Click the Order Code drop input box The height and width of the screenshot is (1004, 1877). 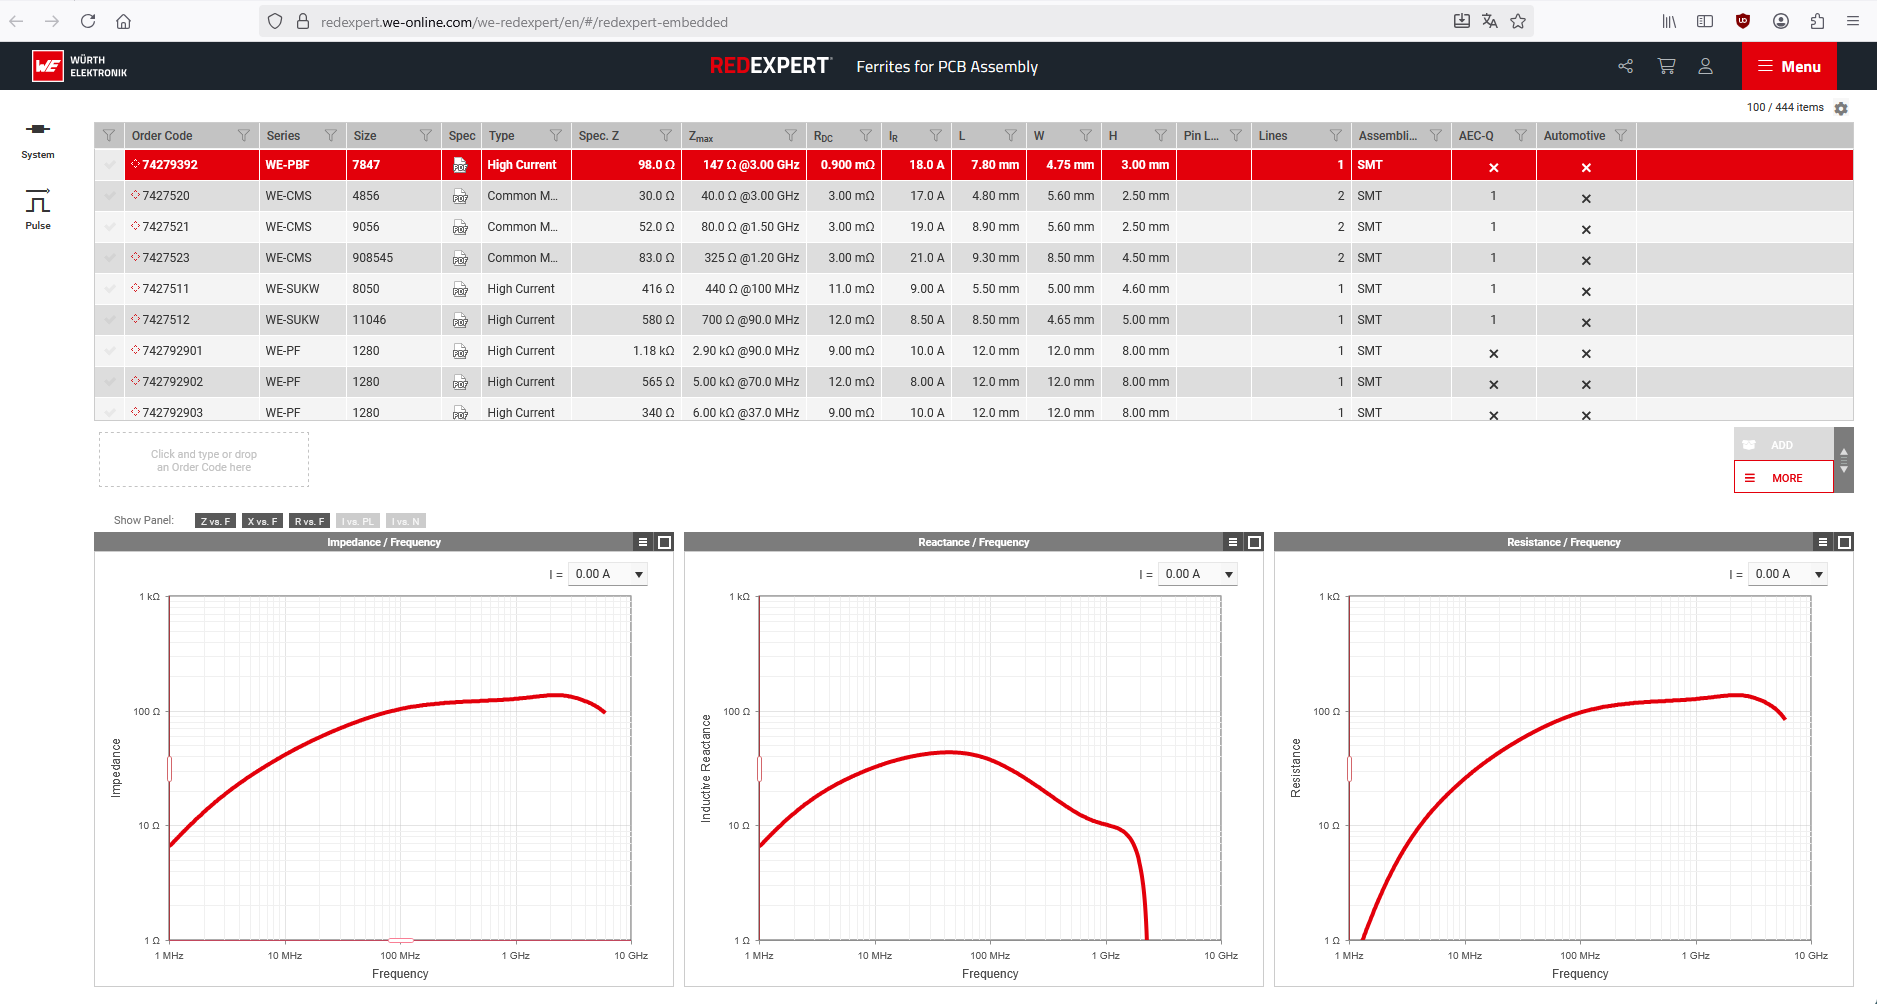pos(204,460)
